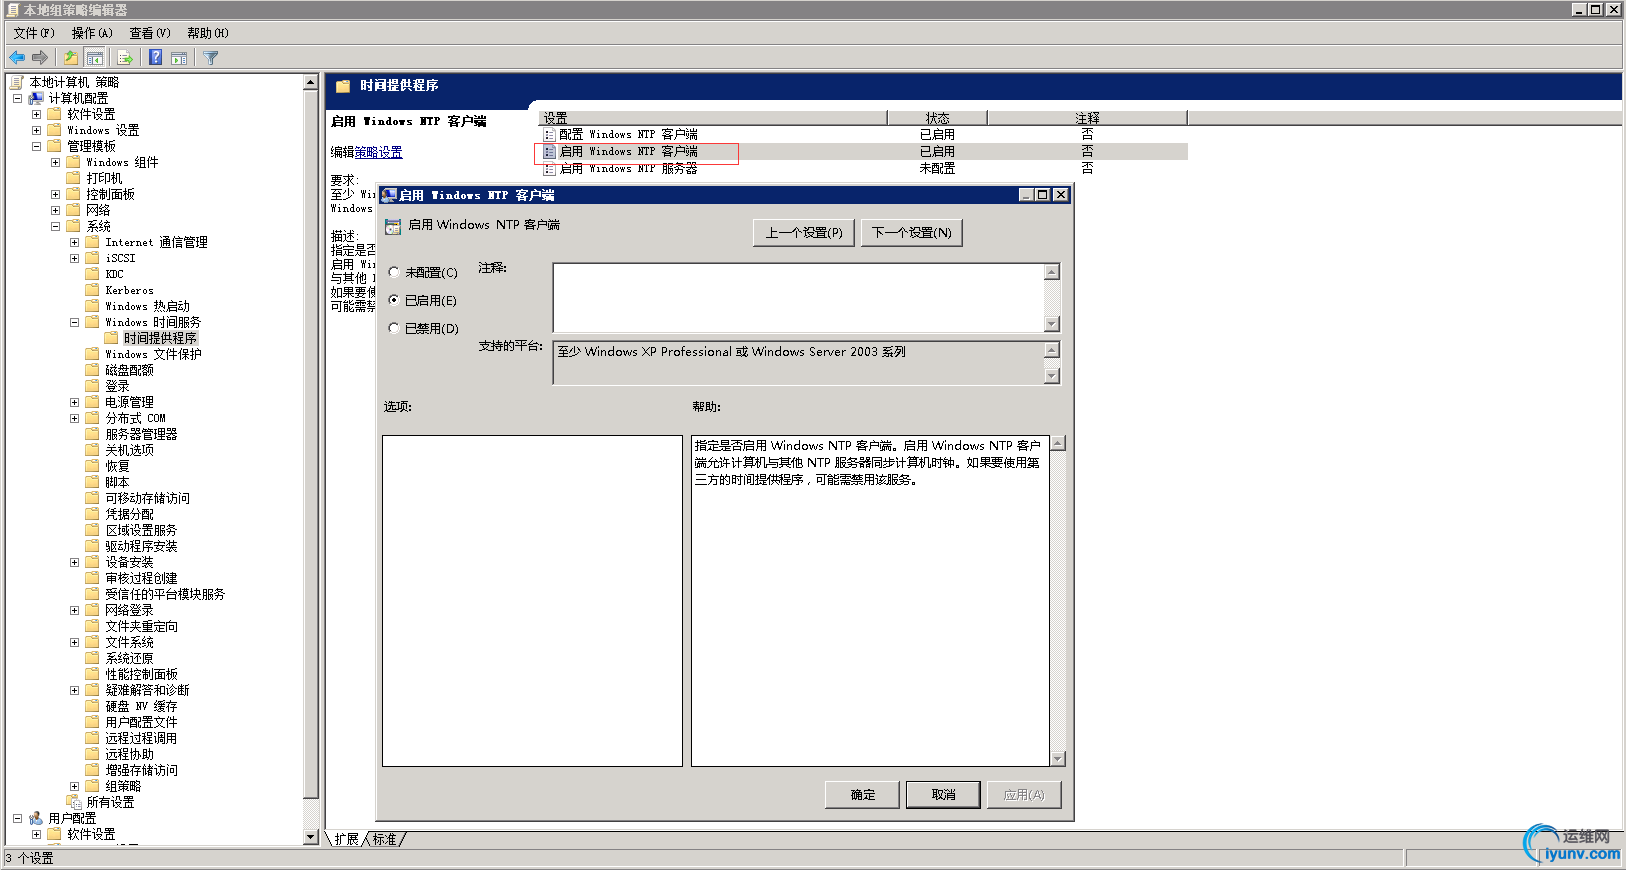Click the 用户配置 user icon in tree
Screen dimensions: 1626x870
point(36,818)
